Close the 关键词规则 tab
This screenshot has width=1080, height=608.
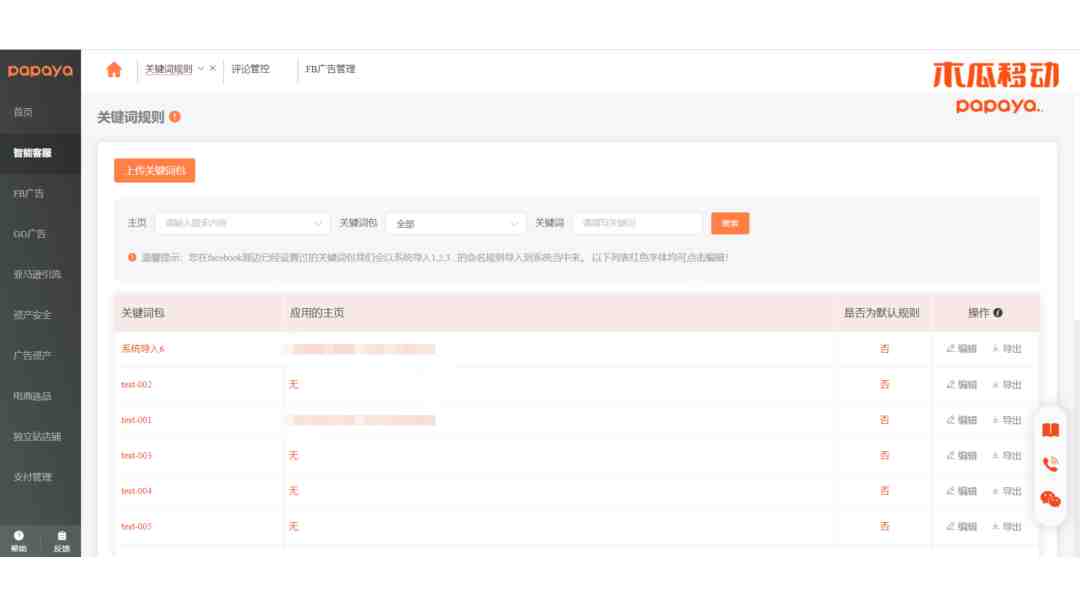[213, 68]
